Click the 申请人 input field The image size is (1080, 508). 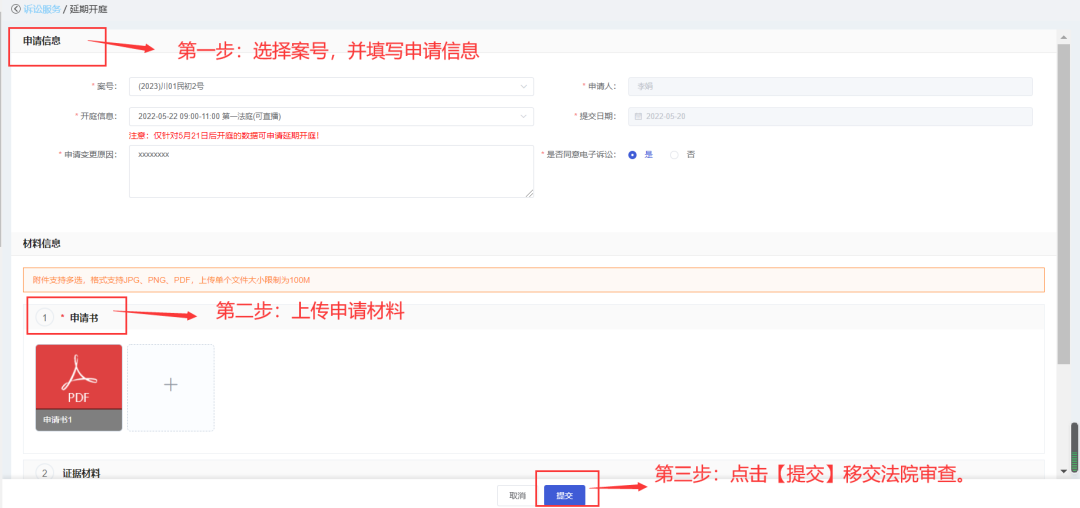click(830, 86)
